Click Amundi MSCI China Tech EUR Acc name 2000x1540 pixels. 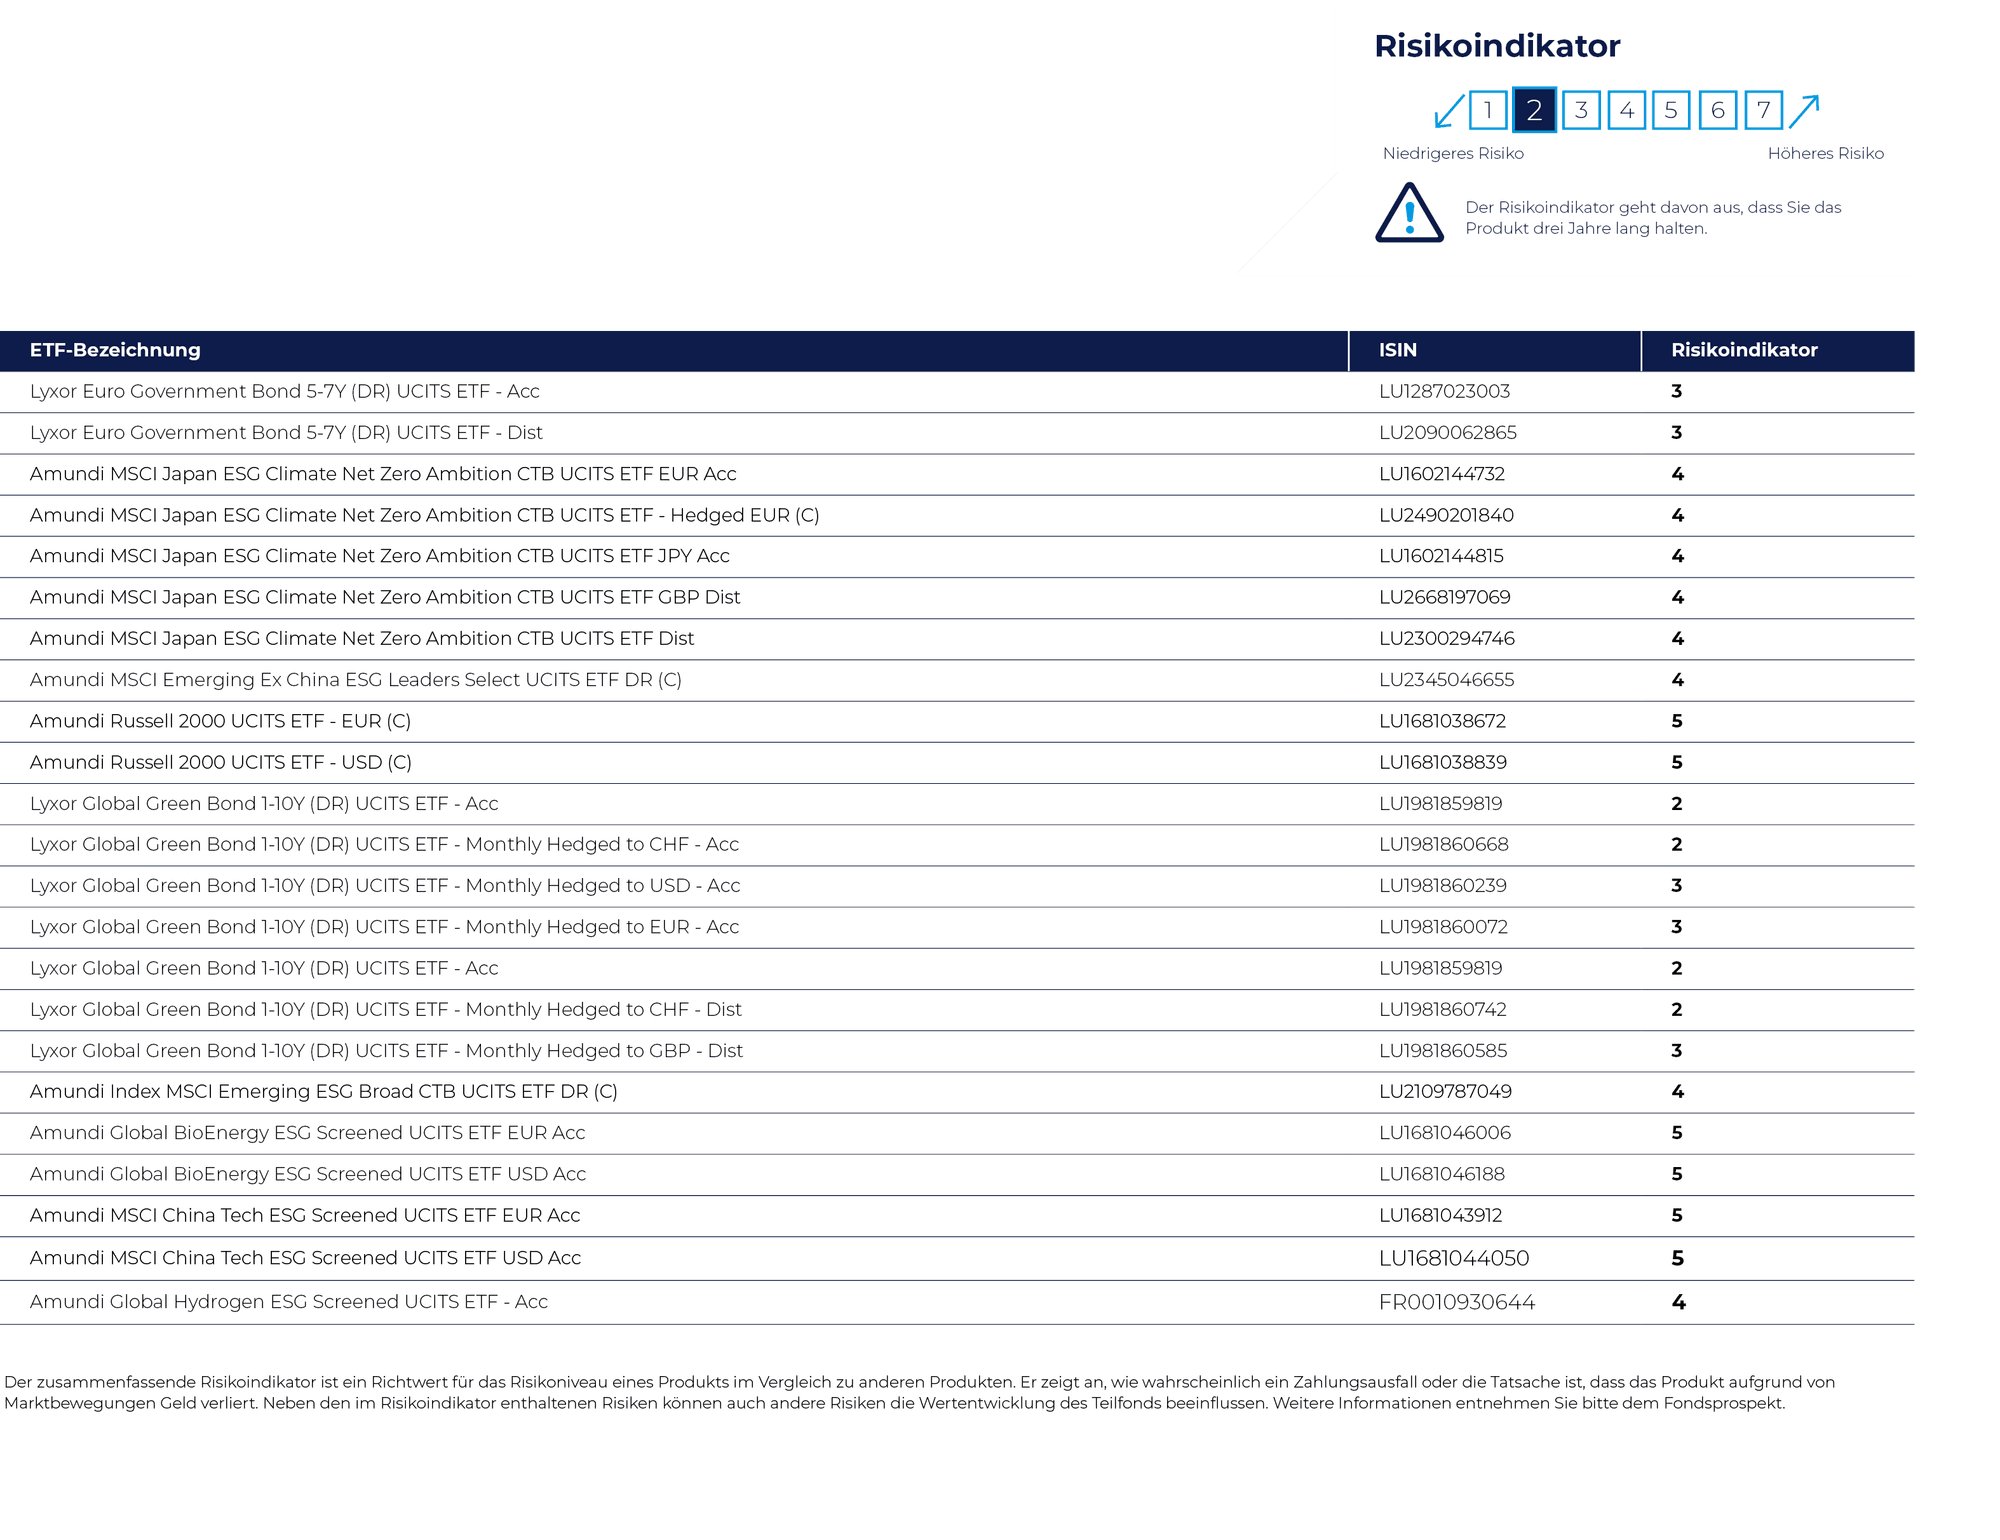coord(305,1215)
